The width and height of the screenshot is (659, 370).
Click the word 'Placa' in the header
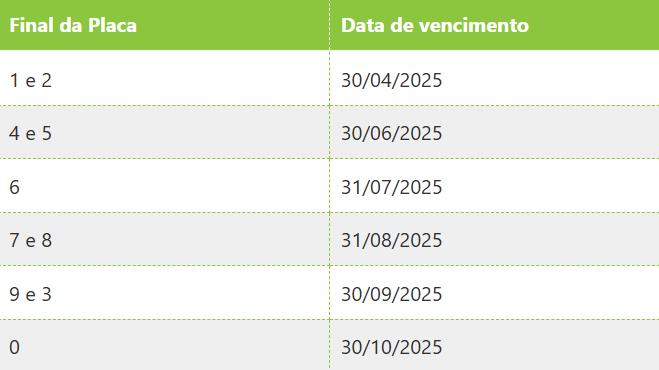point(112,25)
